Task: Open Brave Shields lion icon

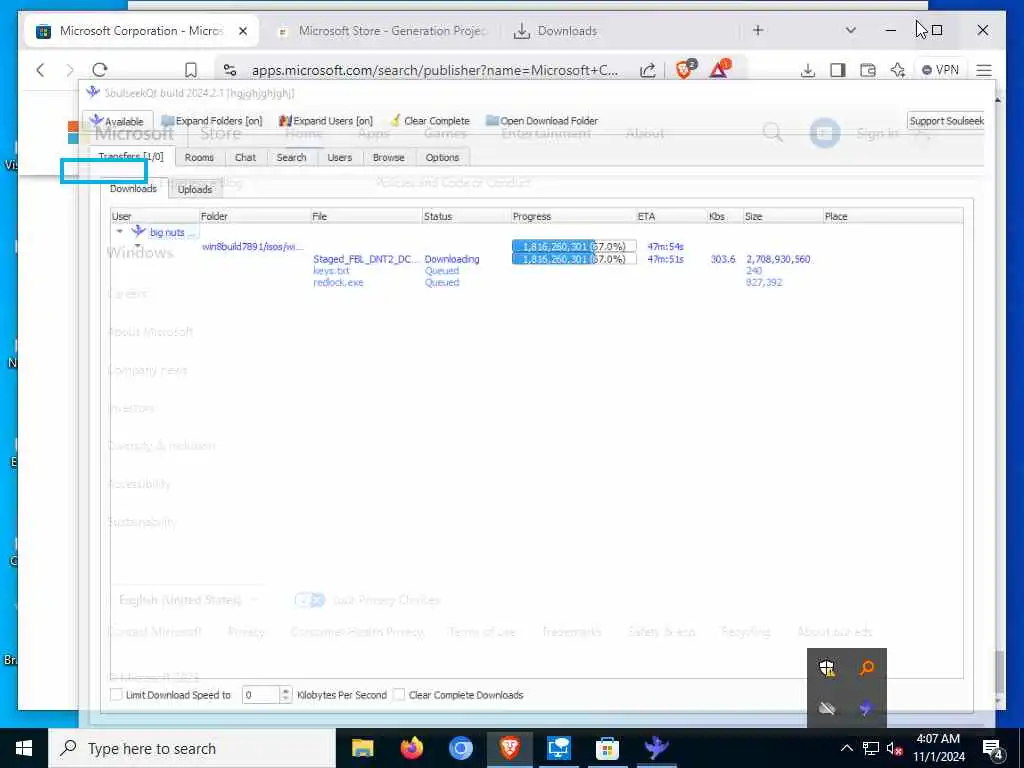Action: [686, 69]
